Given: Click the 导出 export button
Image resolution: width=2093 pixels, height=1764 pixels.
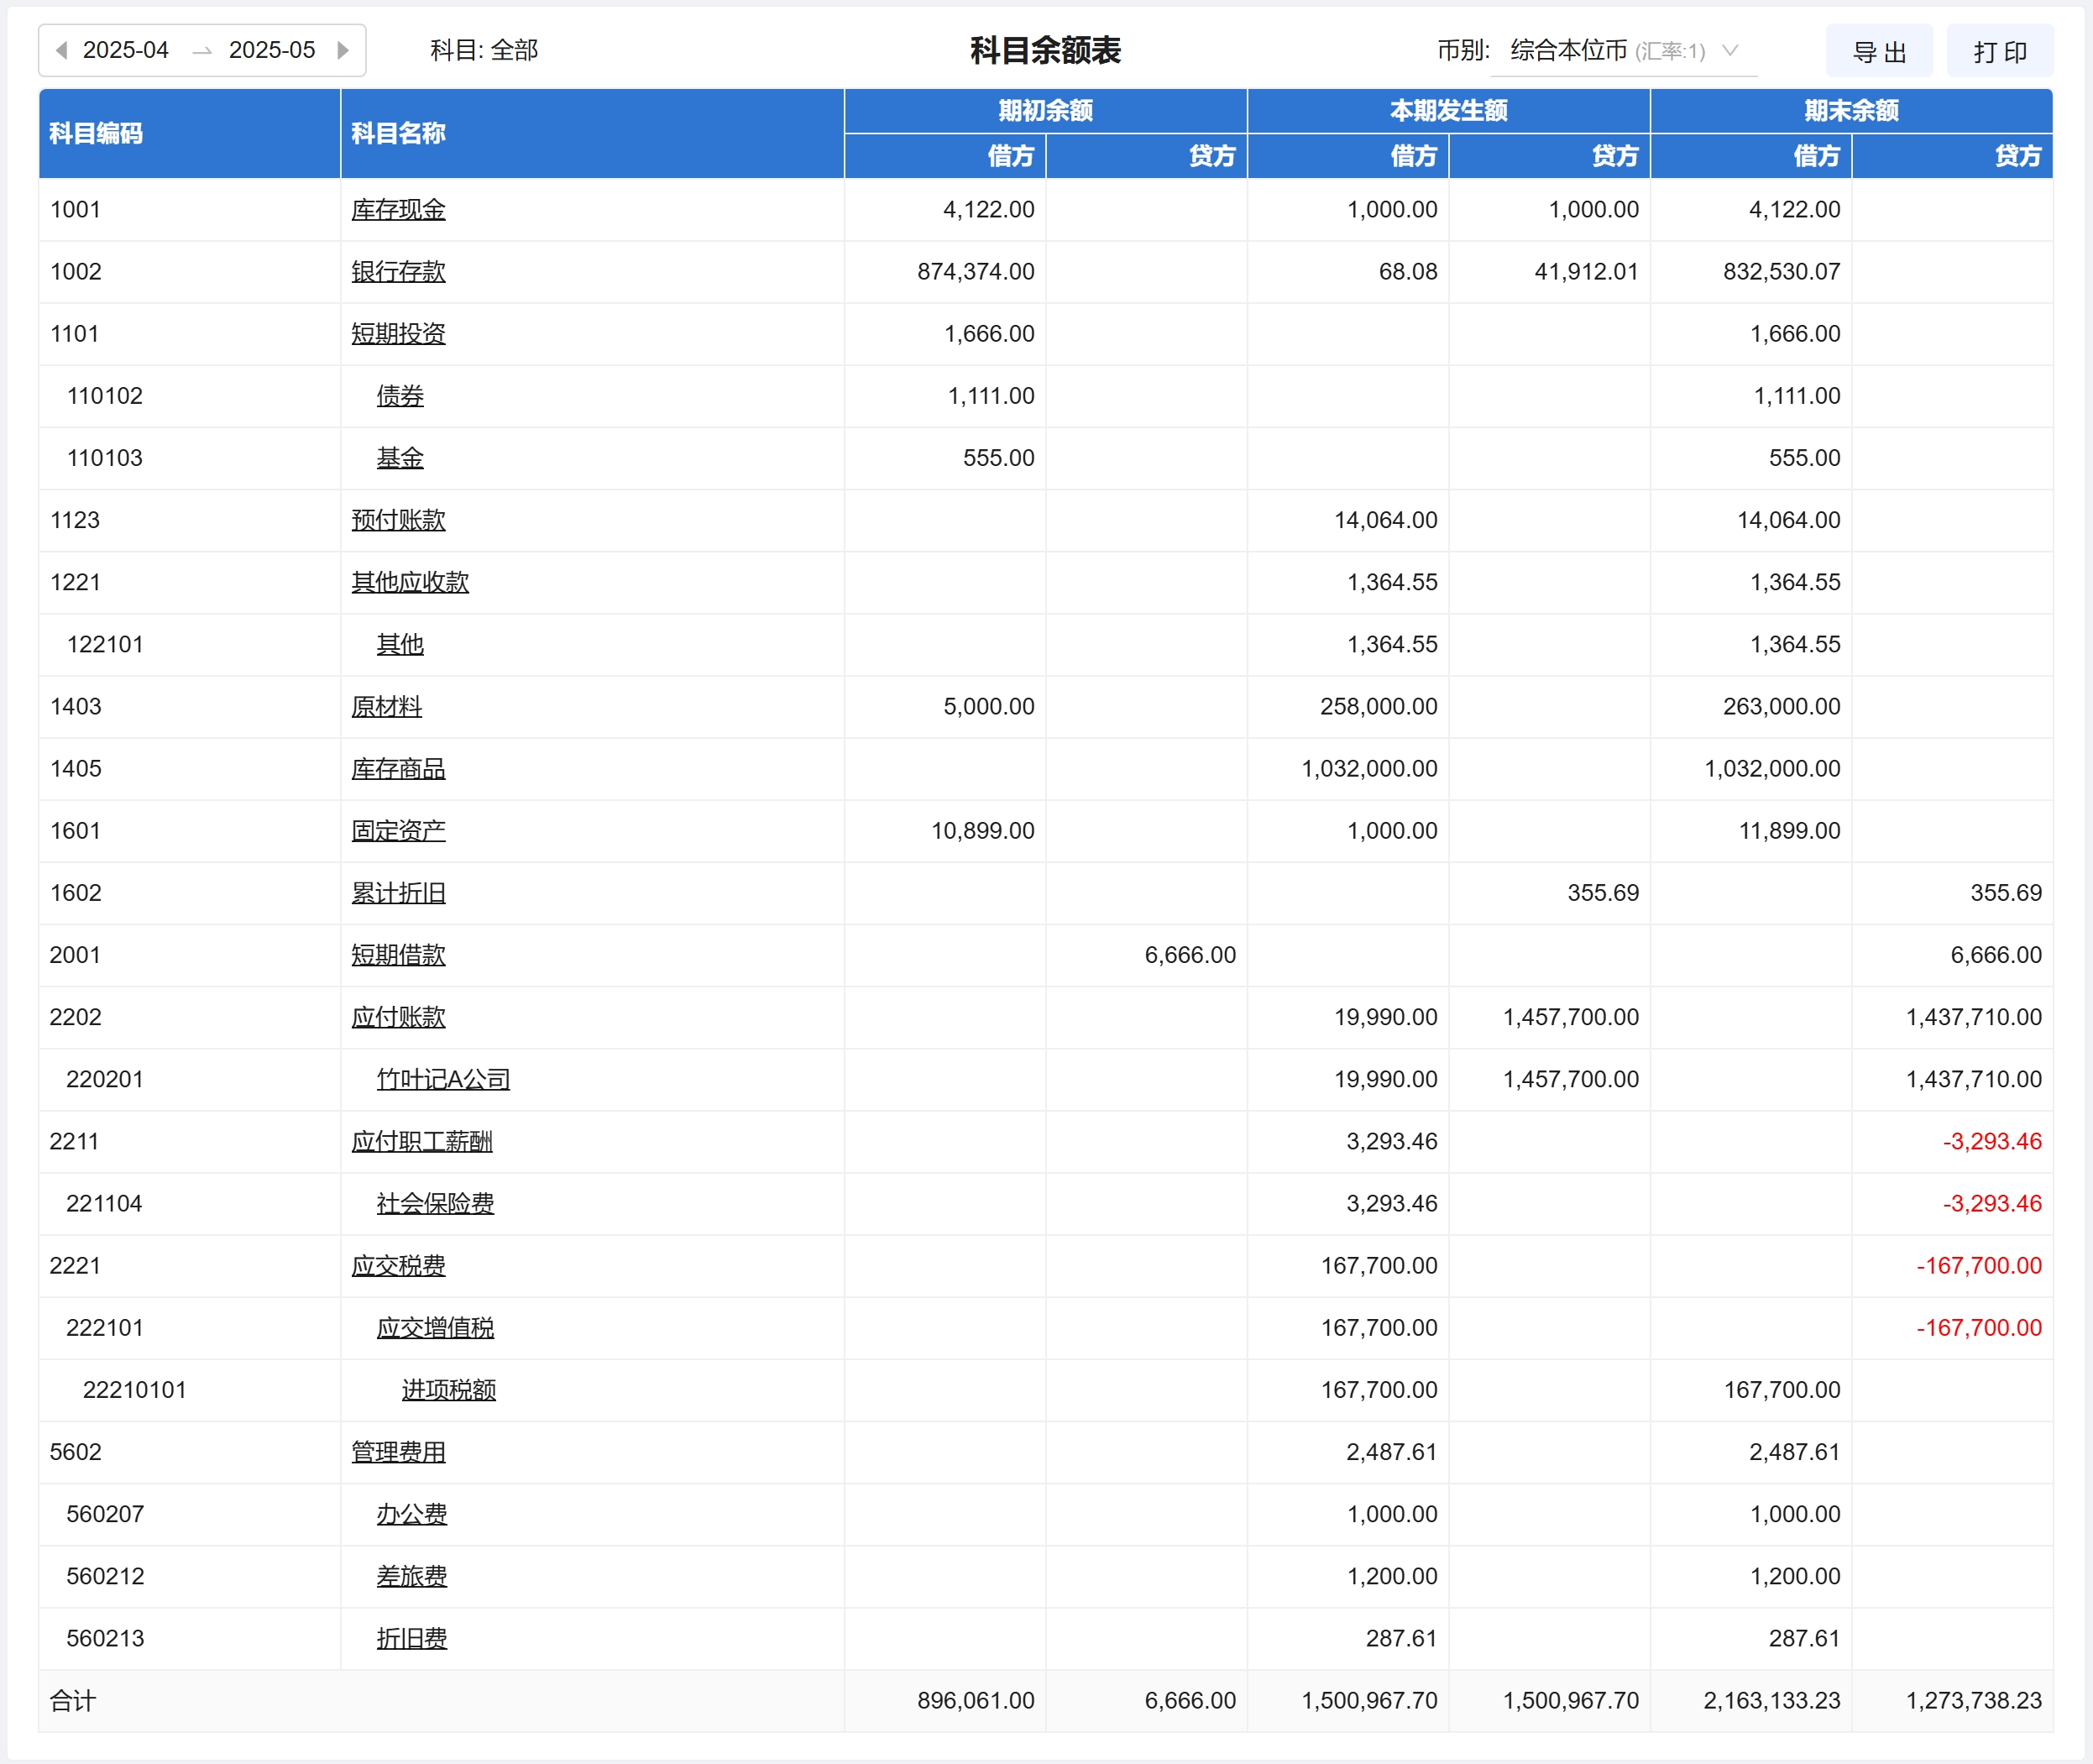Looking at the screenshot, I should [1878, 51].
